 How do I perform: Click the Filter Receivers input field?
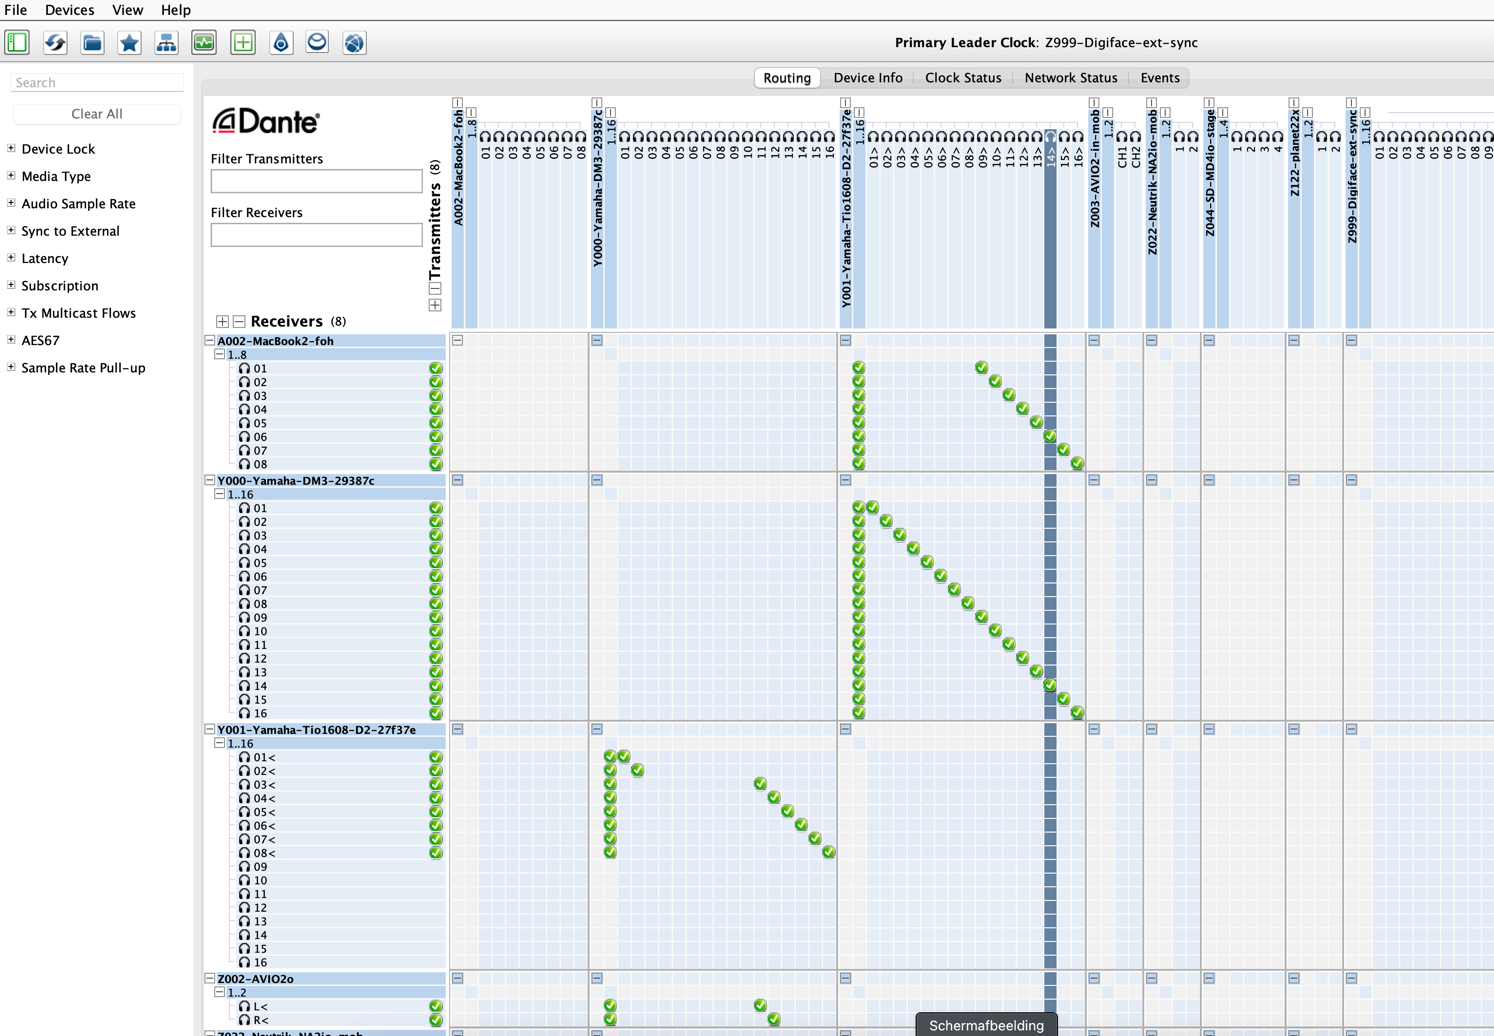tap(316, 235)
